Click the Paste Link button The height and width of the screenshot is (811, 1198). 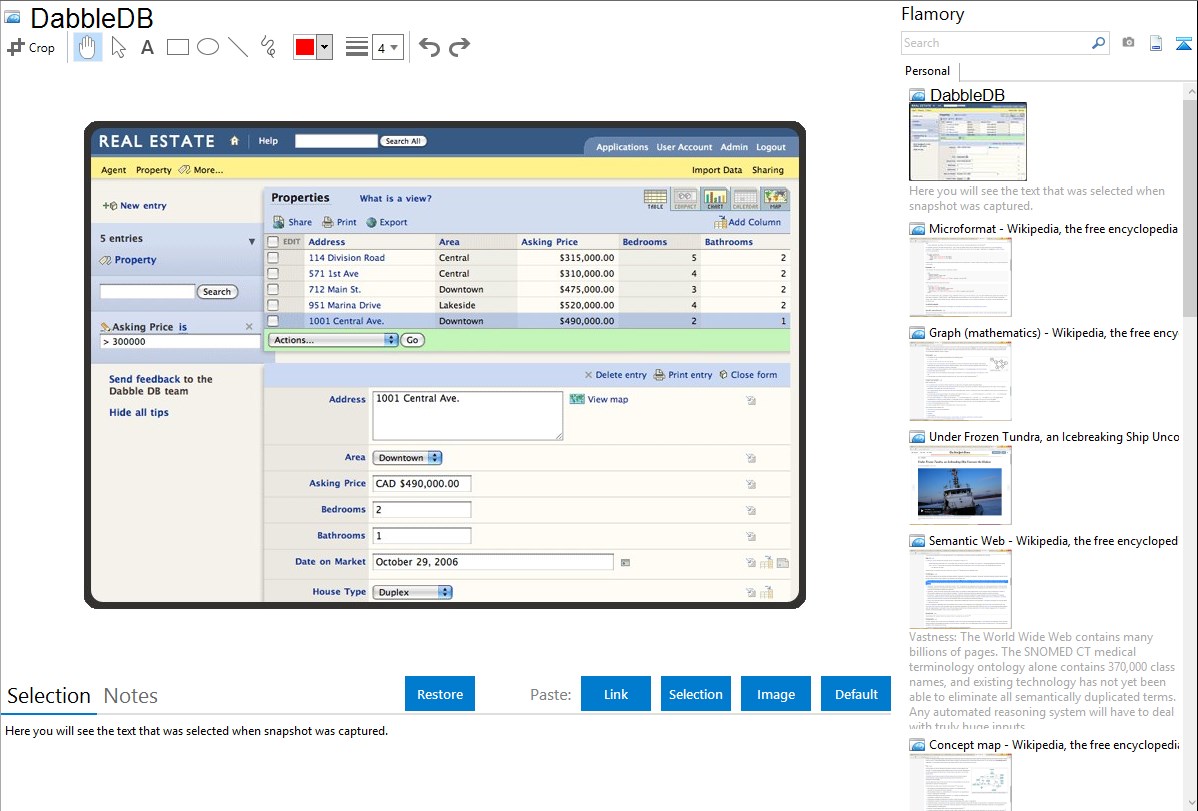[616, 694]
